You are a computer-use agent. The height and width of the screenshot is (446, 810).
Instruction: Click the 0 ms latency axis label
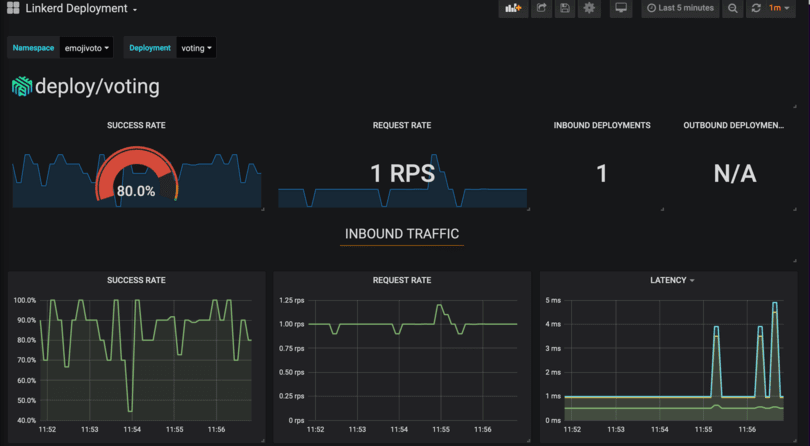point(553,420)
